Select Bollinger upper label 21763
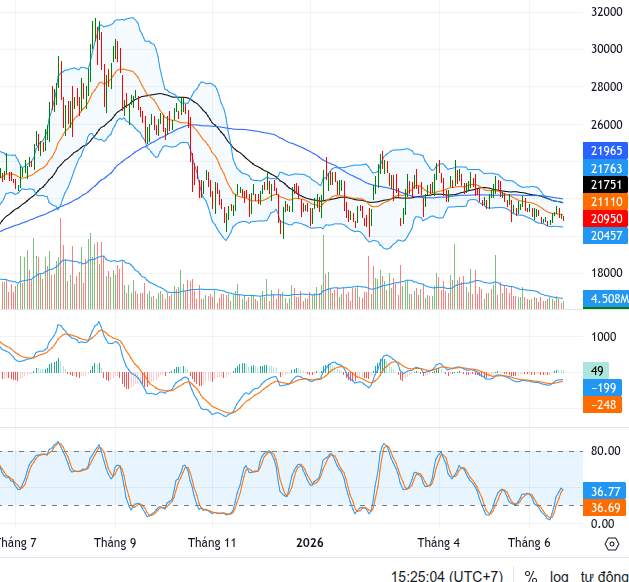629x582 pixels. (605, 168)
